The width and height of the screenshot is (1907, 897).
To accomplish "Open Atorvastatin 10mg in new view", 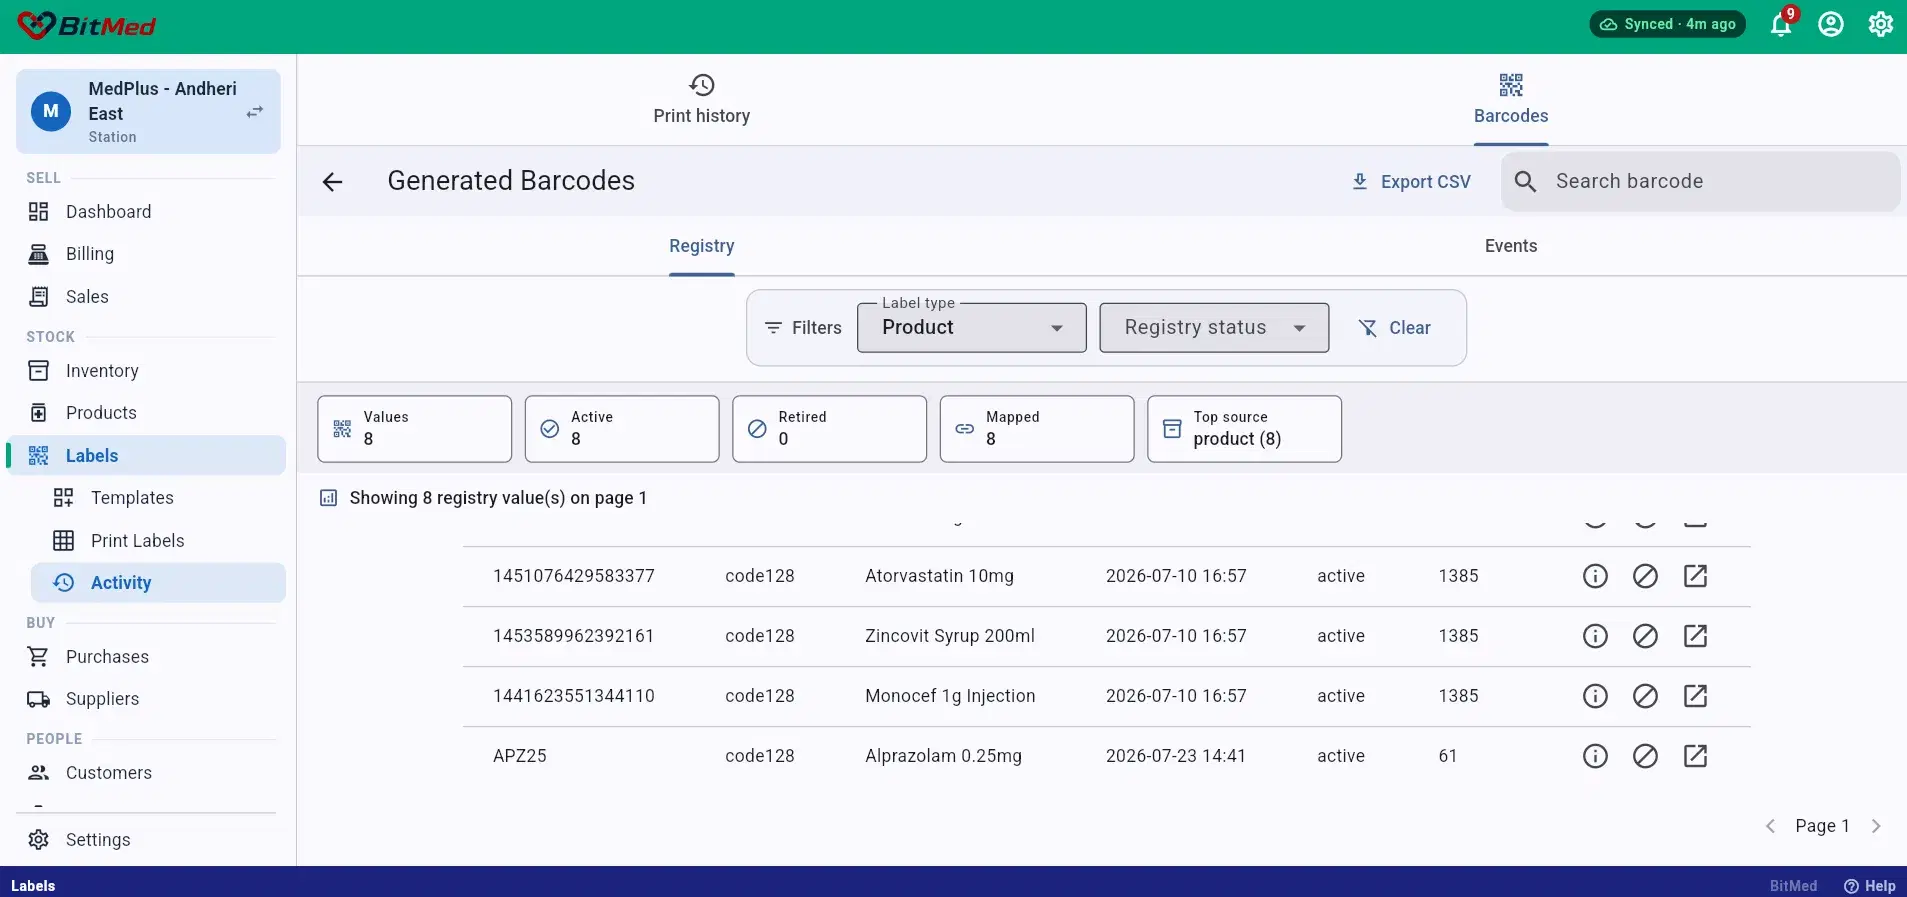I will coord(1695,576).
